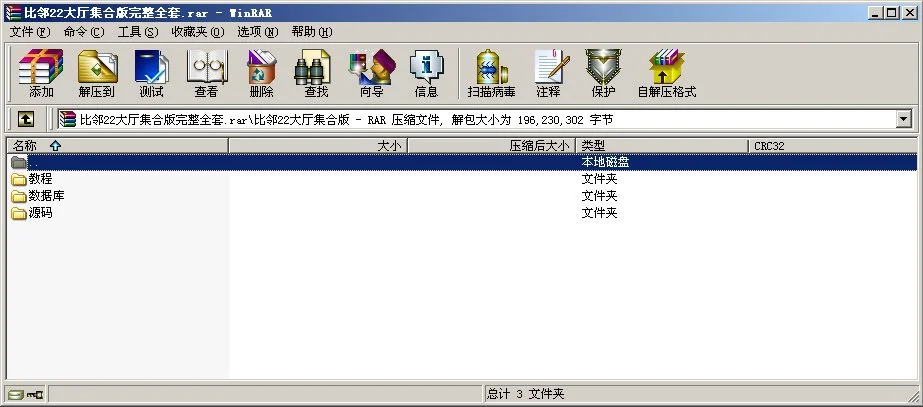Click the 自解压格式 (SFX) icon
This screenshot has height=407, width=923.
[x=666, y=73]
